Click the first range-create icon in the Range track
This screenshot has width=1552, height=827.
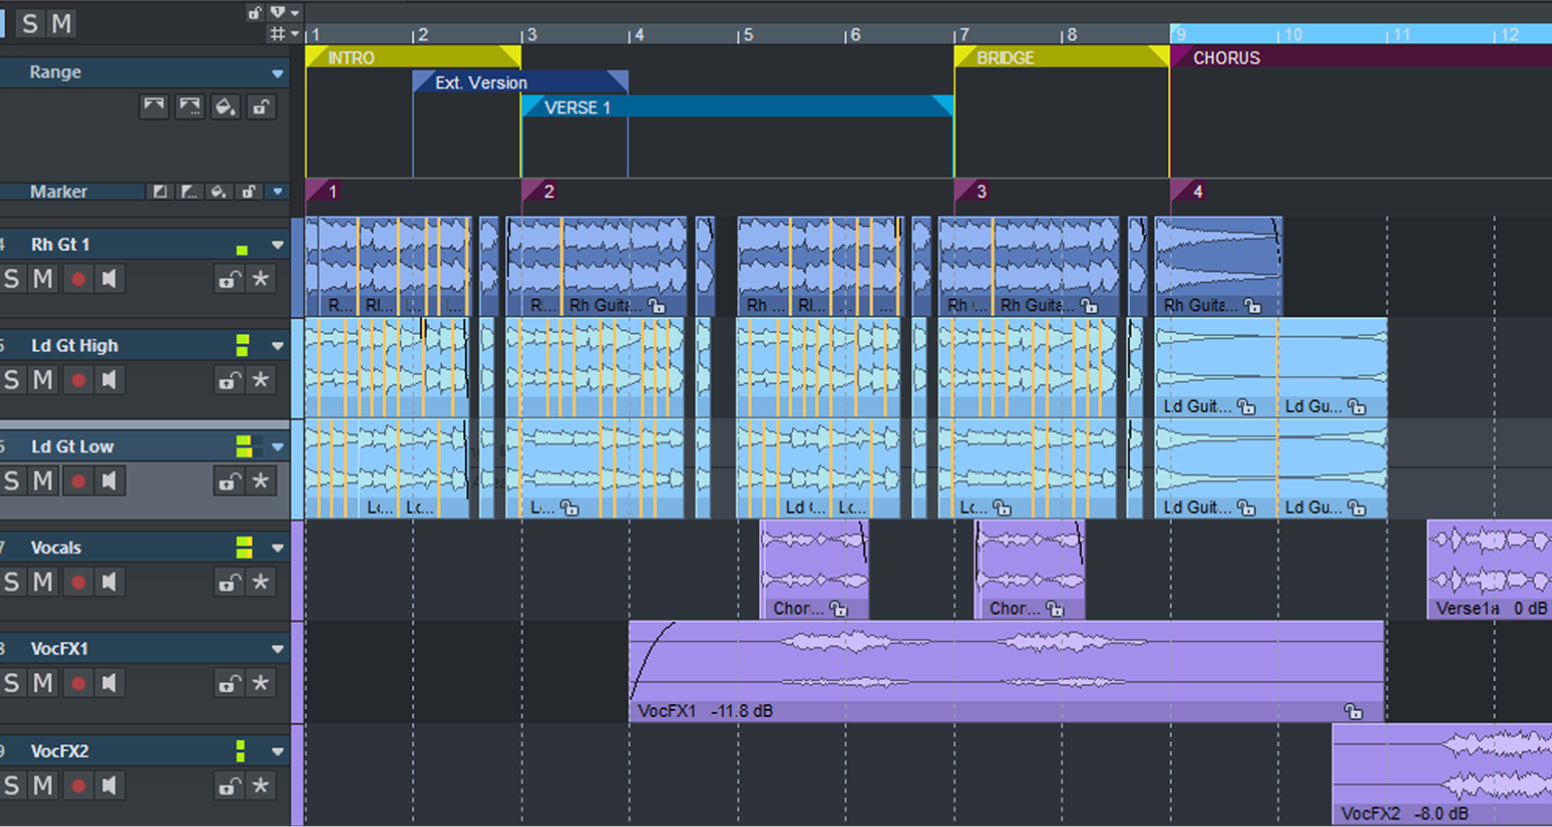tap(154, 106)
